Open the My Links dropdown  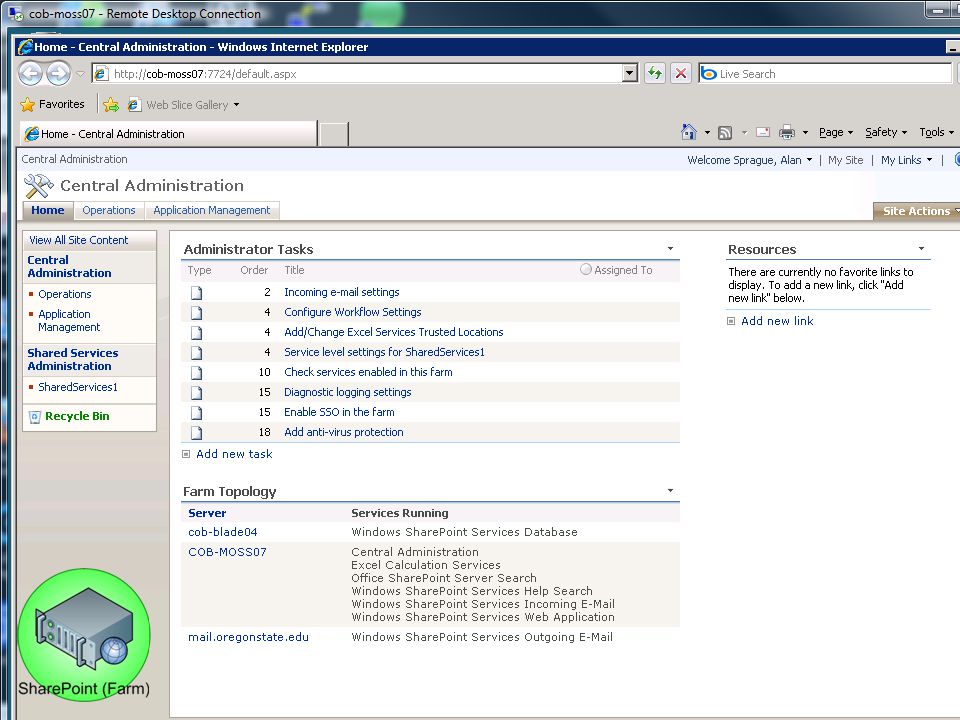click(906, 160)
